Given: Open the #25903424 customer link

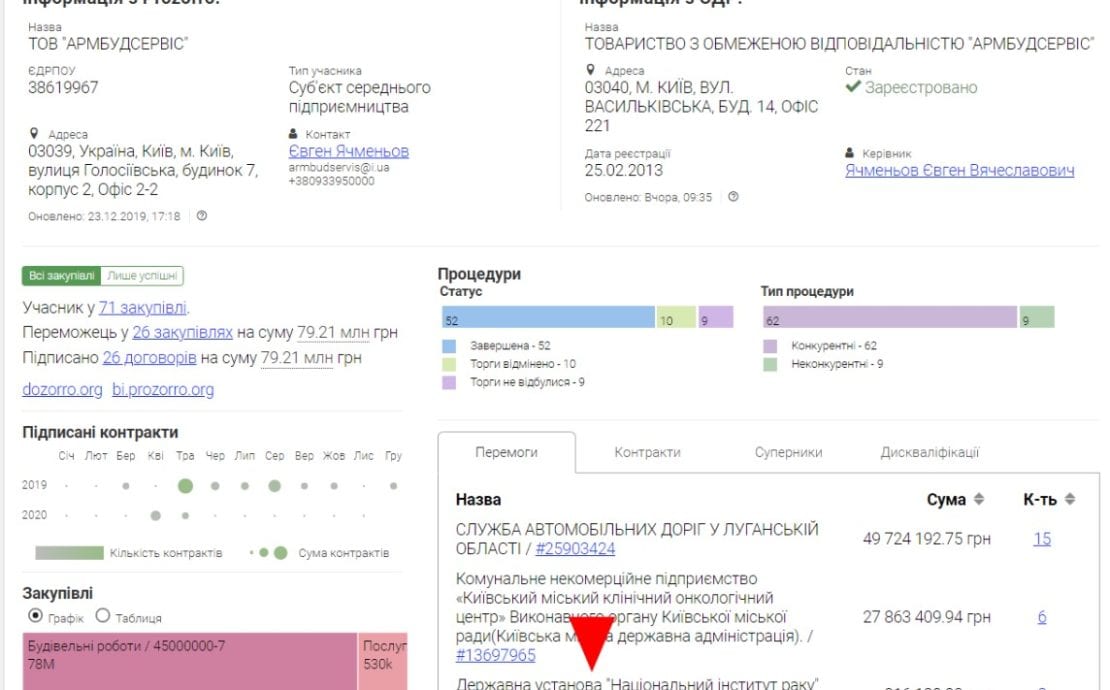Looking at the screenshot, I should pyautogui.click(x=575, y=548).
